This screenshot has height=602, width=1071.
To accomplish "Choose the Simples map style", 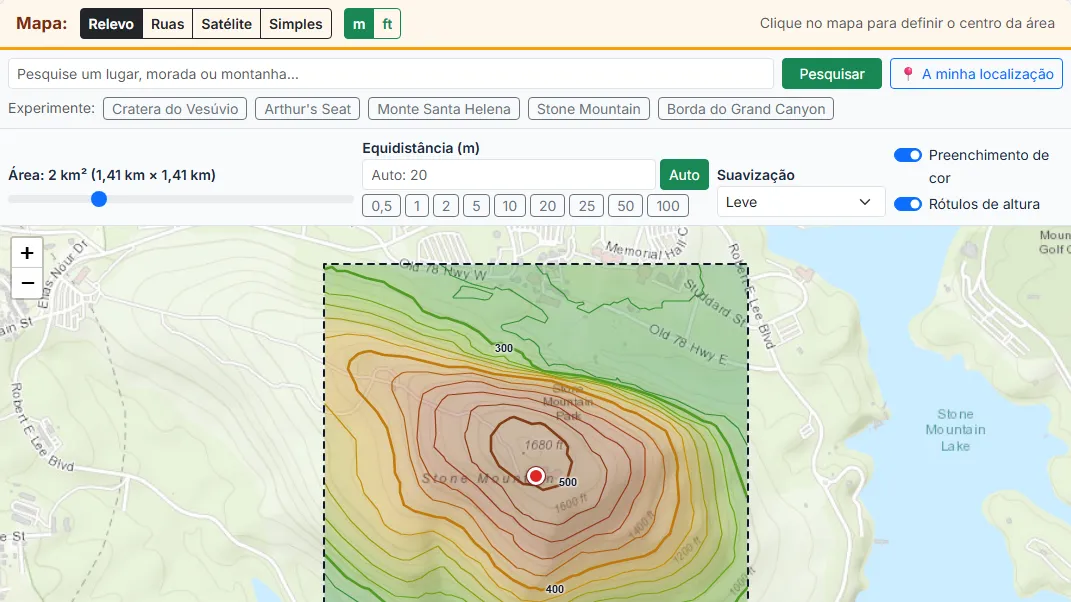I will point(296,24).
